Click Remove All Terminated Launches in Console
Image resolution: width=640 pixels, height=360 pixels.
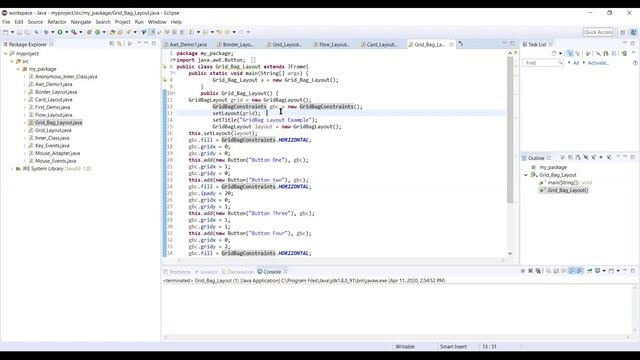pyautogui.click(x=538, y=271)
